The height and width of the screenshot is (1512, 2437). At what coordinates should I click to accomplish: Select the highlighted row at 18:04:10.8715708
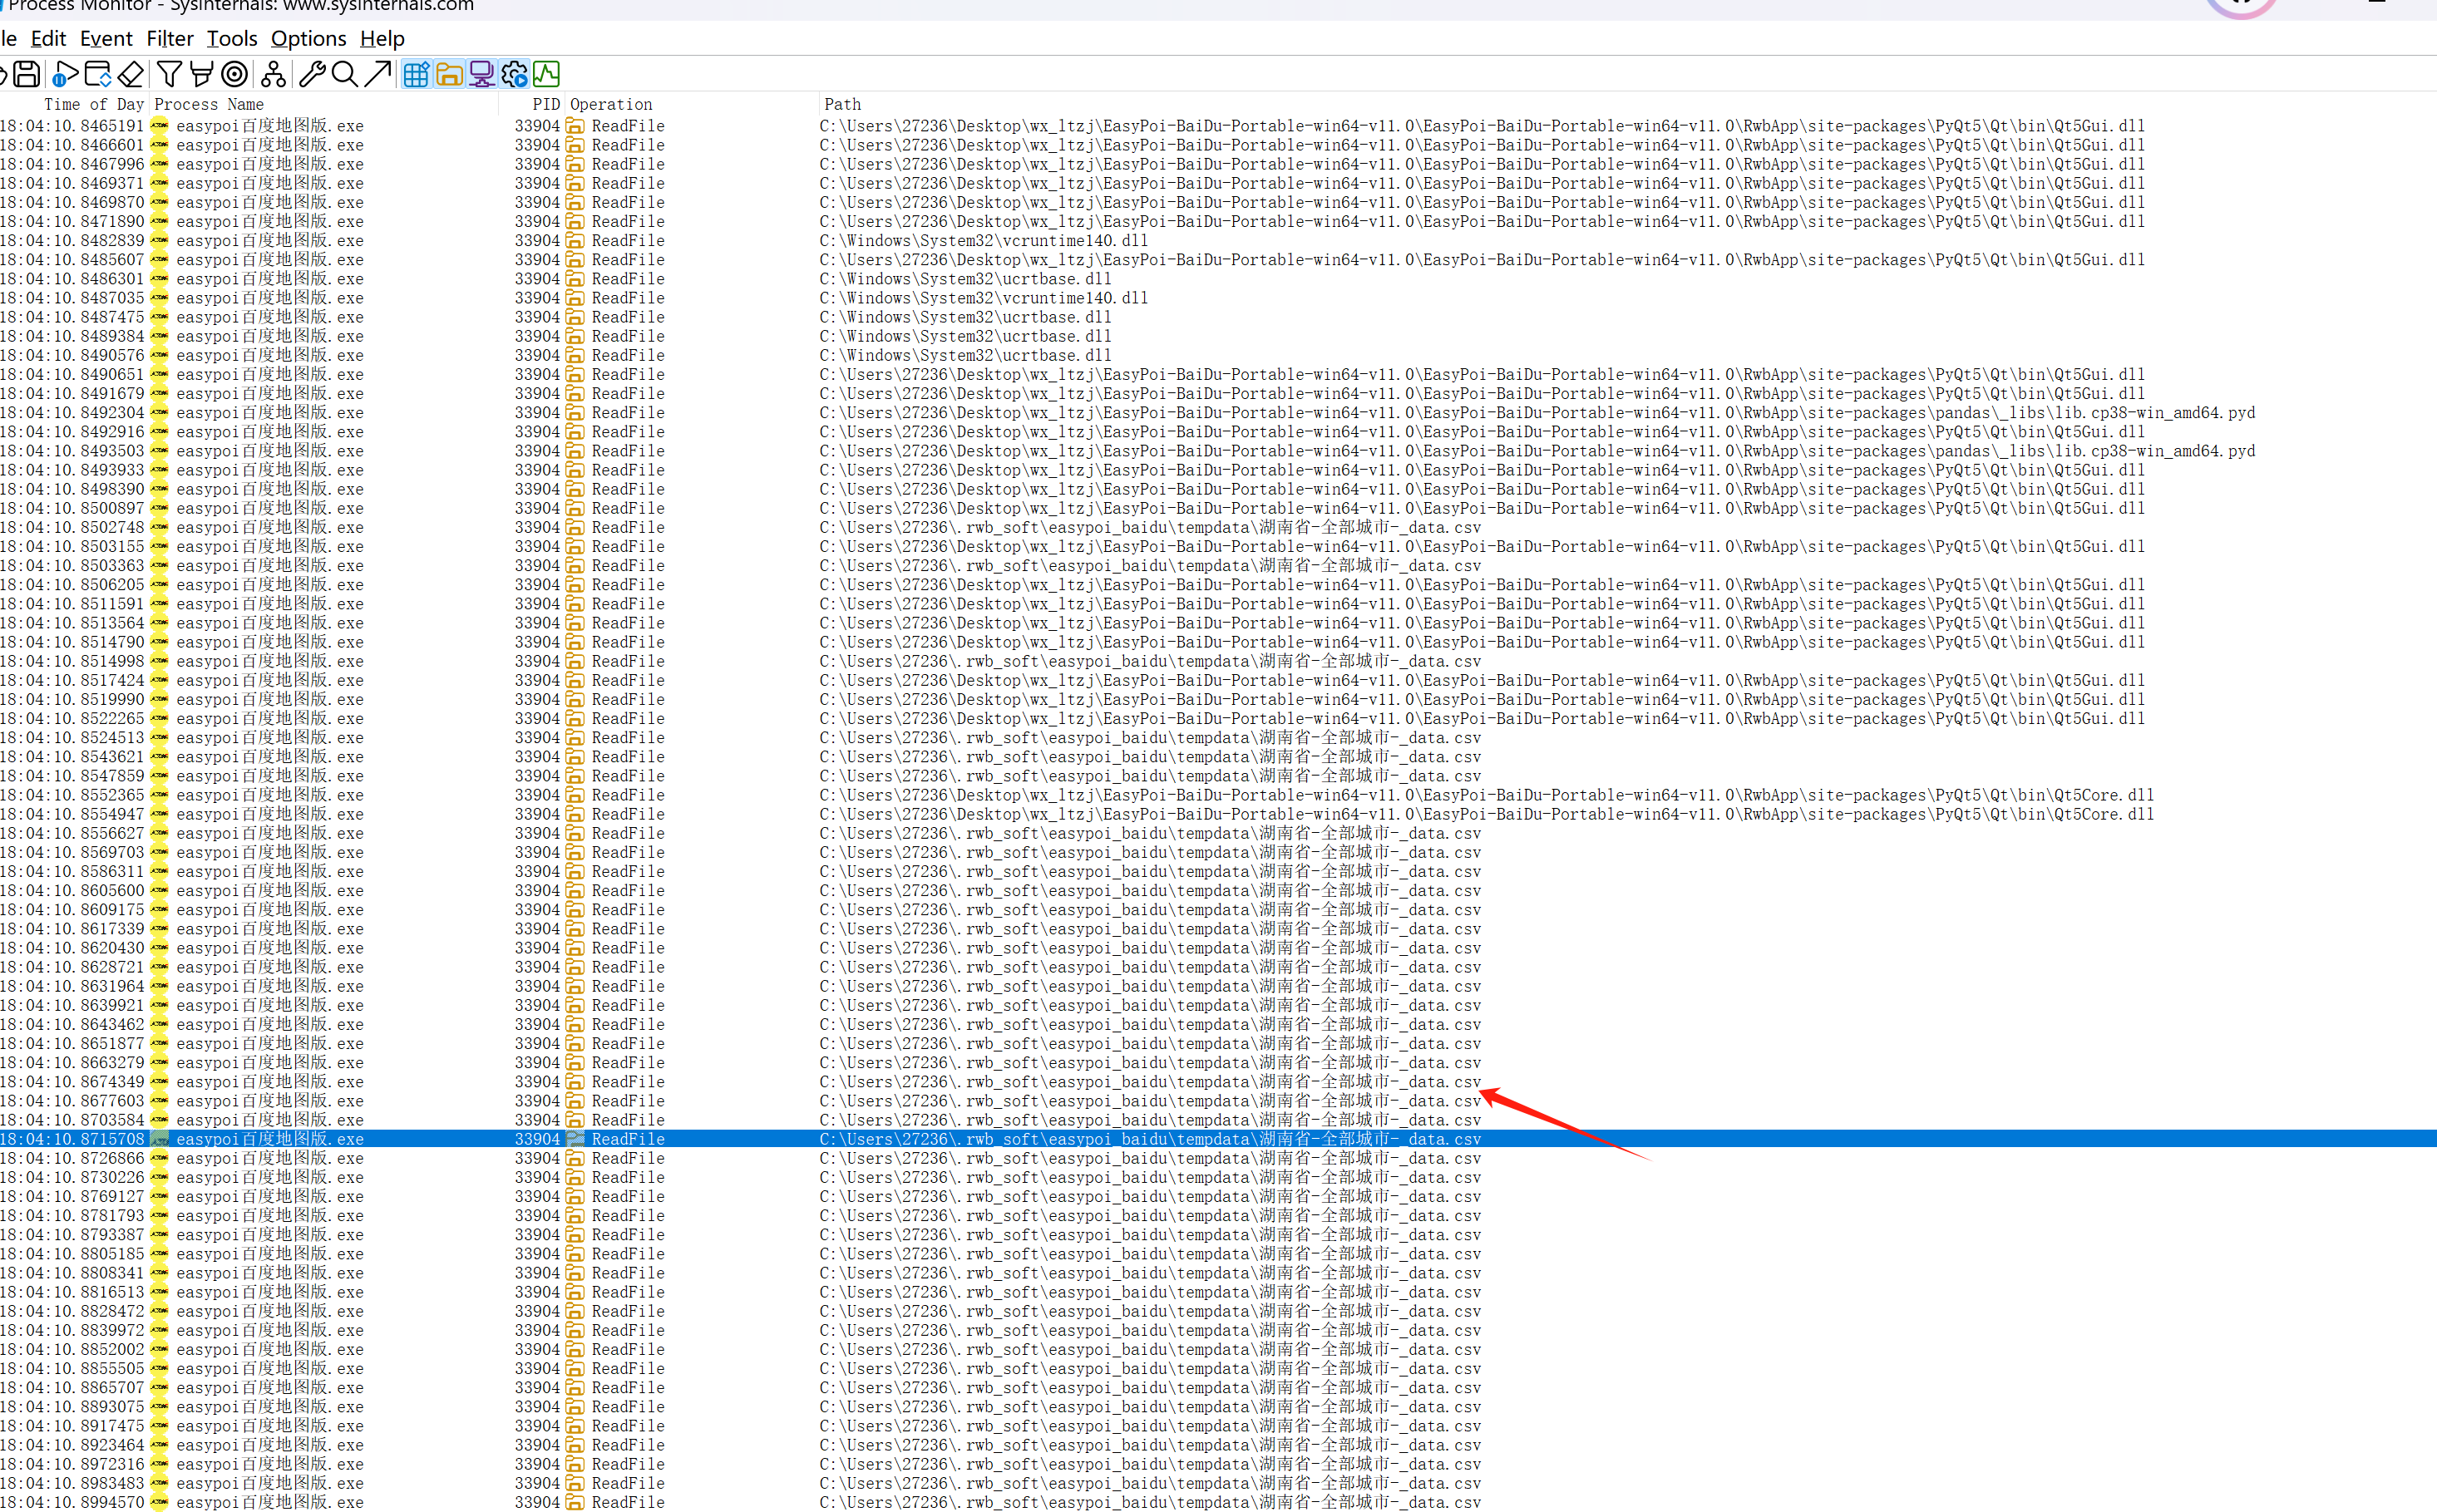[x=1218, y=1139]
